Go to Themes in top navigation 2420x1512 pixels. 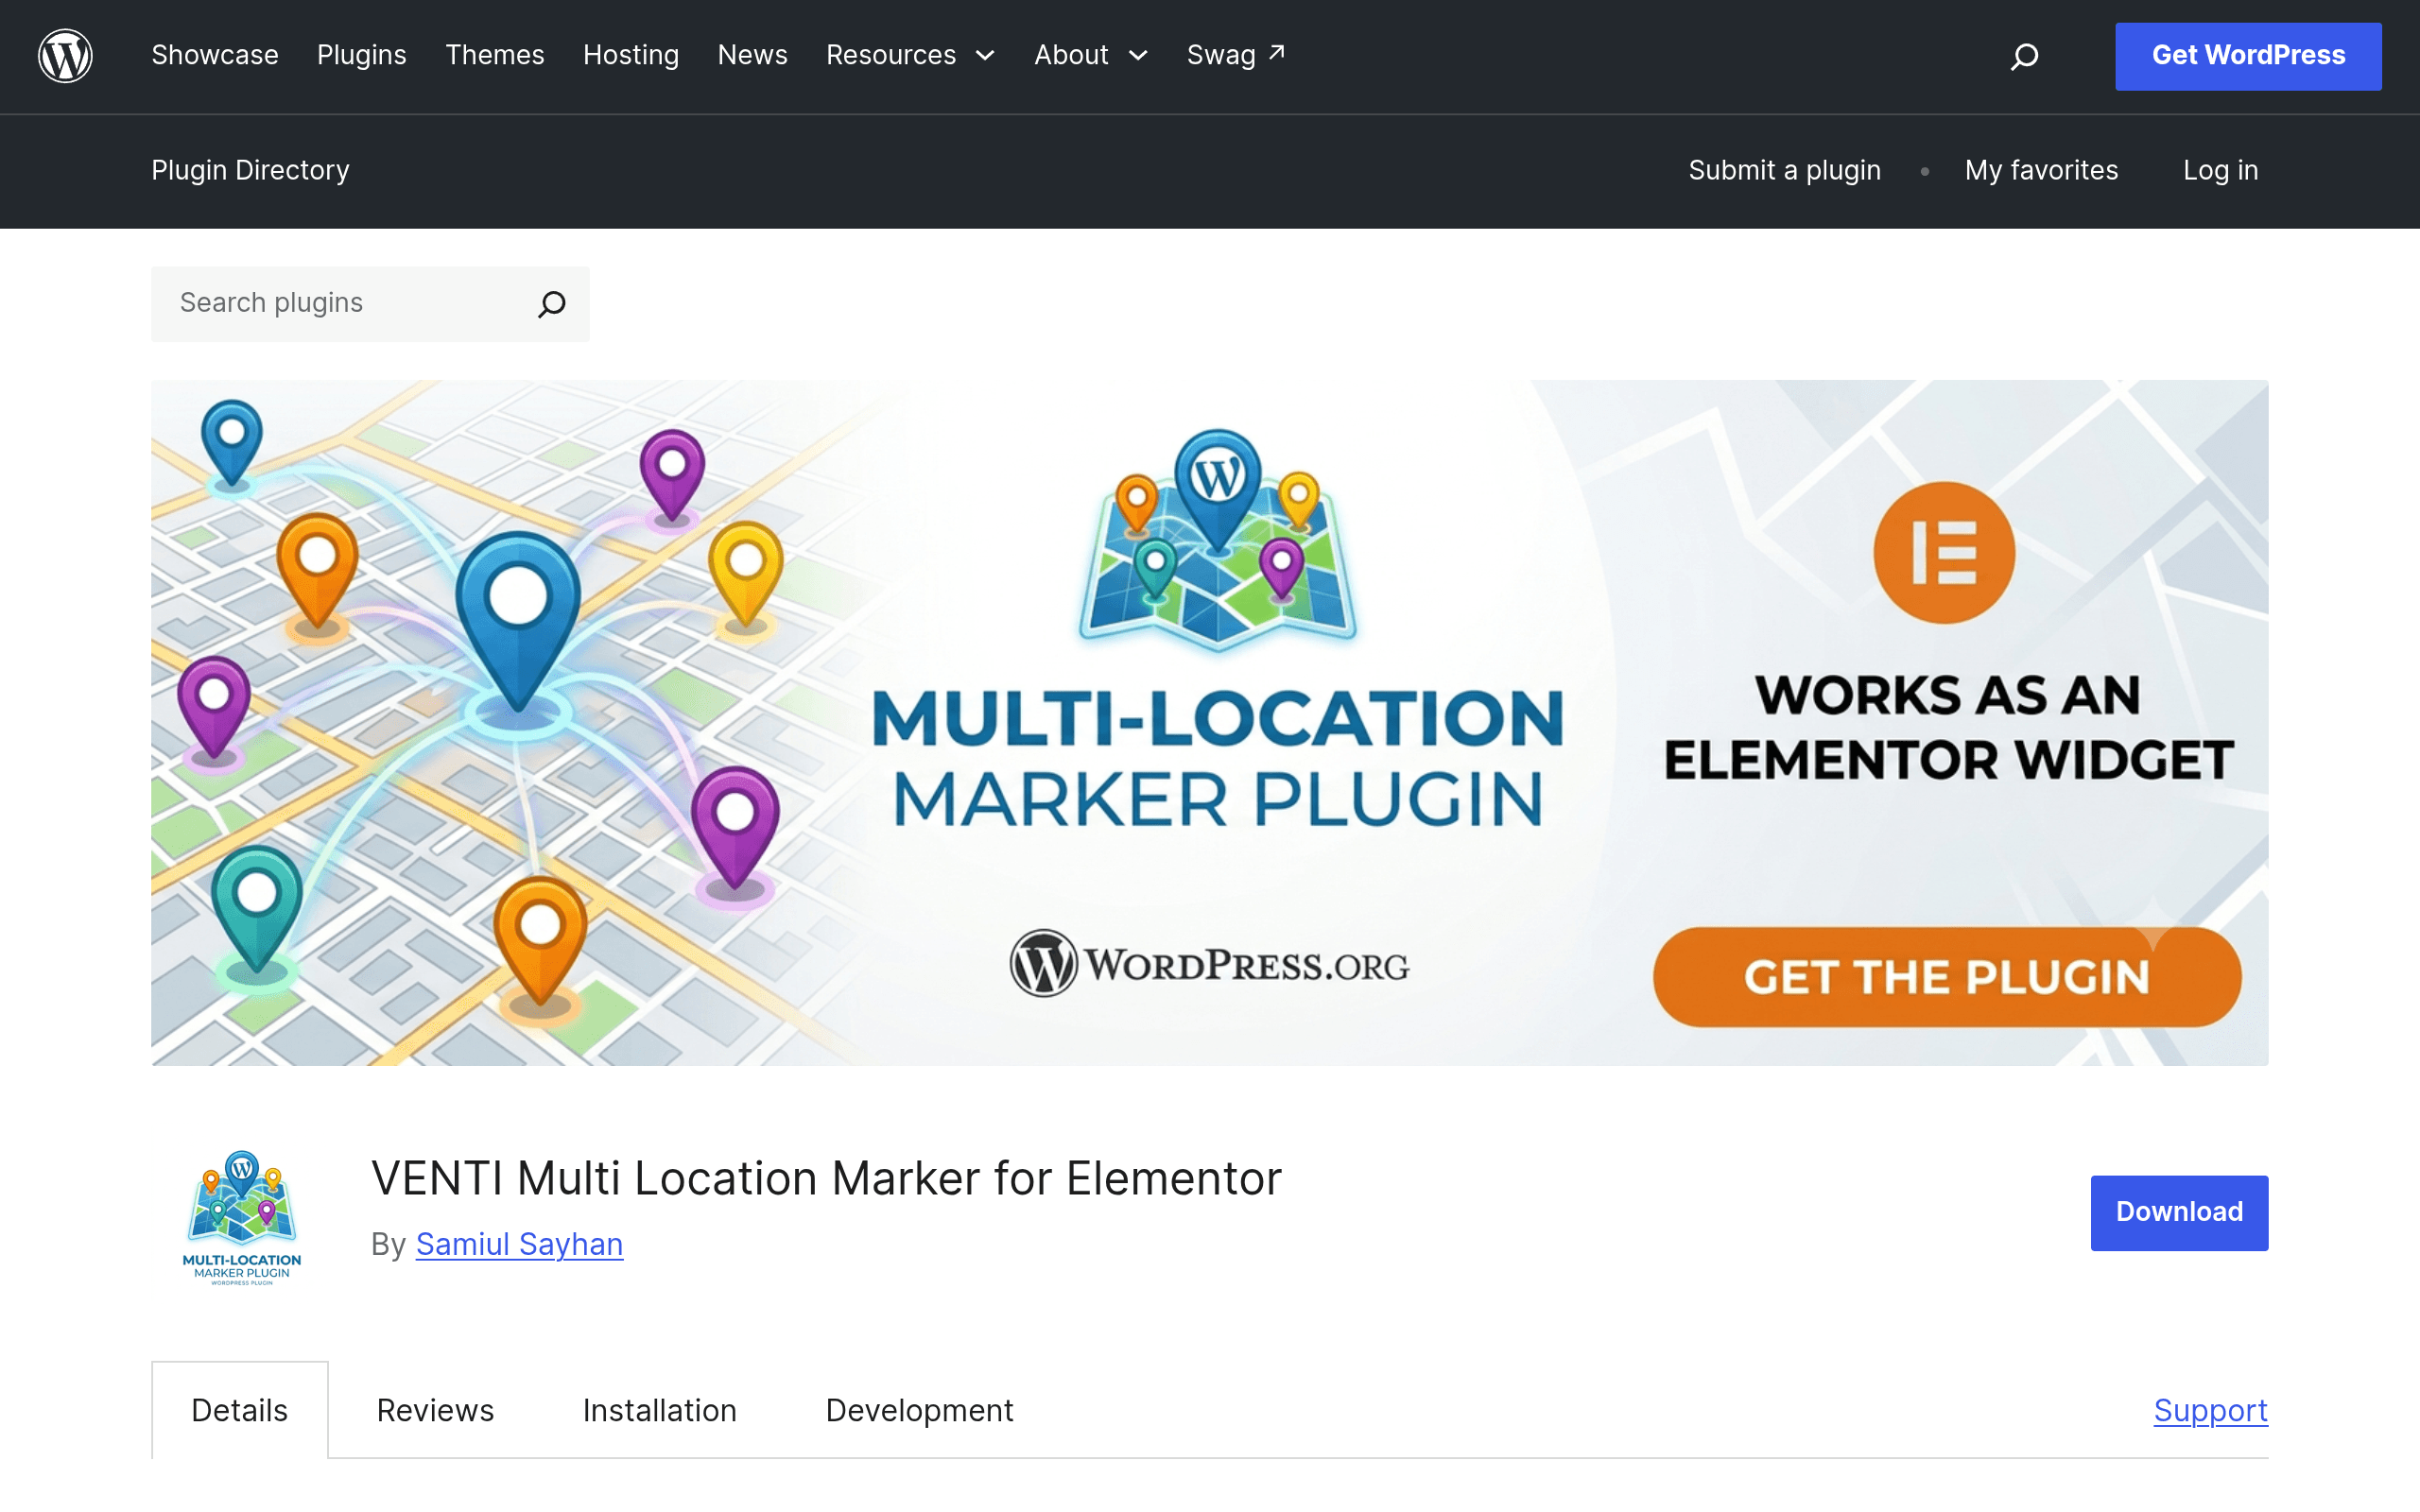click(495, 55)
